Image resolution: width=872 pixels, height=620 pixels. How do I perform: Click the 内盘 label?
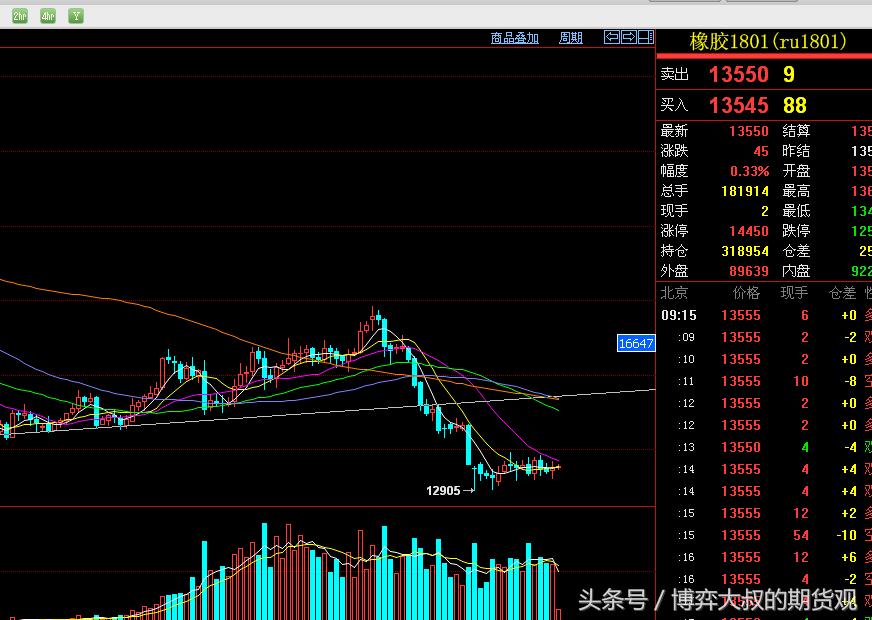[796, 271]
